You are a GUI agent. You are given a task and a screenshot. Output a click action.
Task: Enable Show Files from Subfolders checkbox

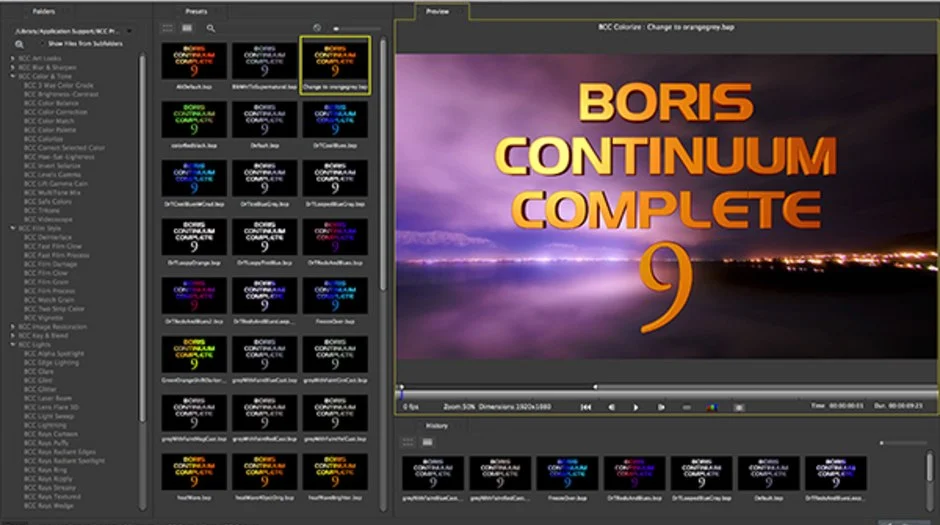coord(42,44)
